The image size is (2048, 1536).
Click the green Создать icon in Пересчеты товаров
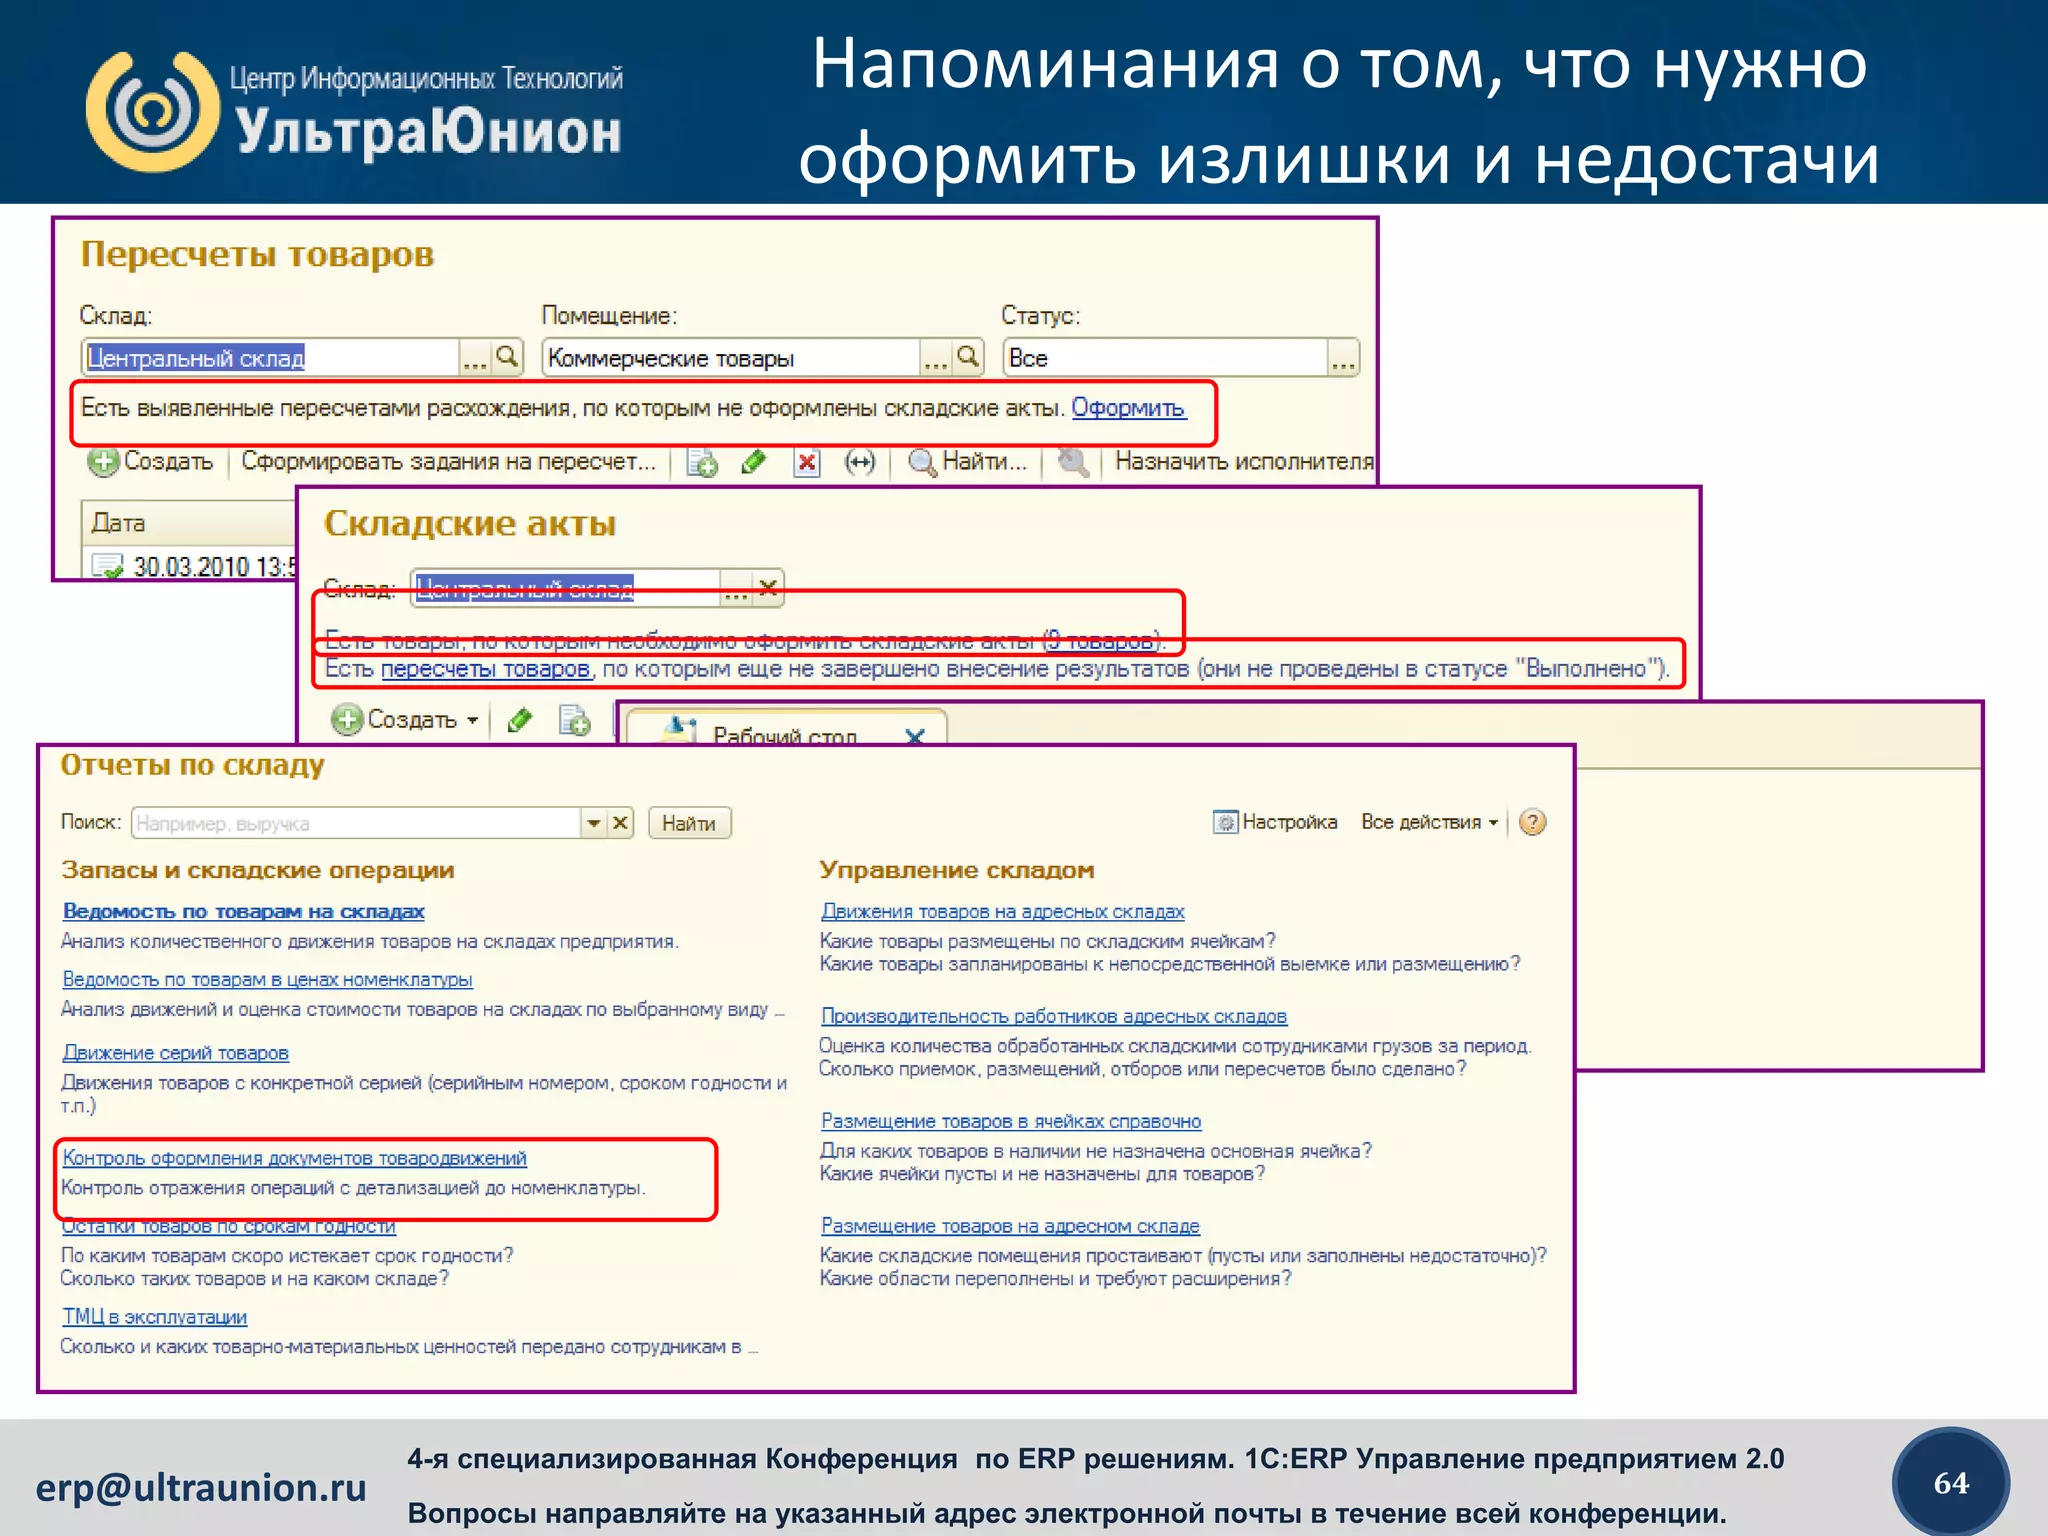pos(102,462)
